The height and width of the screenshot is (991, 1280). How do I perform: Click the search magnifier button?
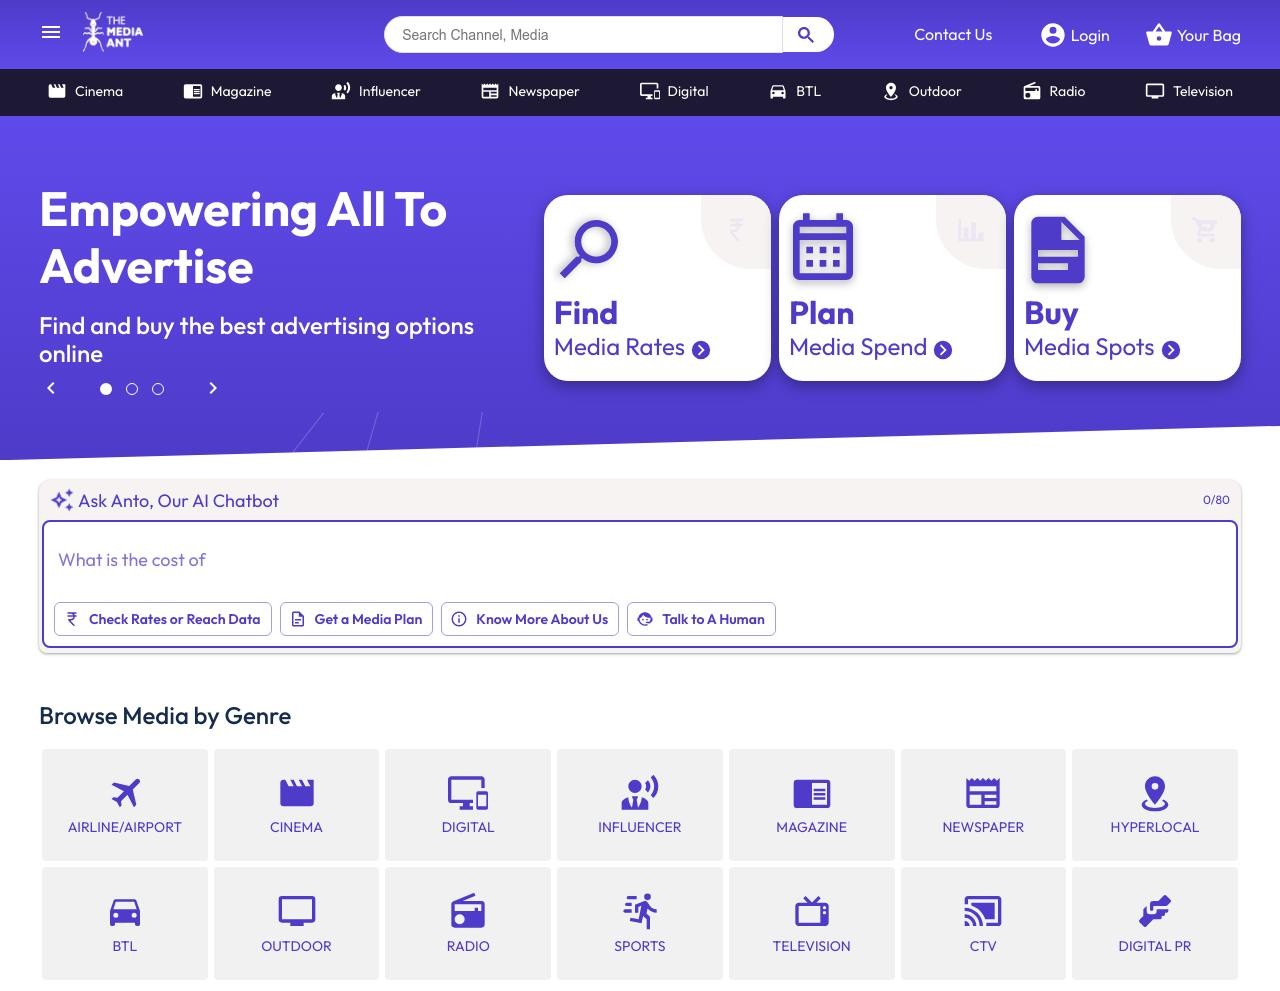point(806,35)
